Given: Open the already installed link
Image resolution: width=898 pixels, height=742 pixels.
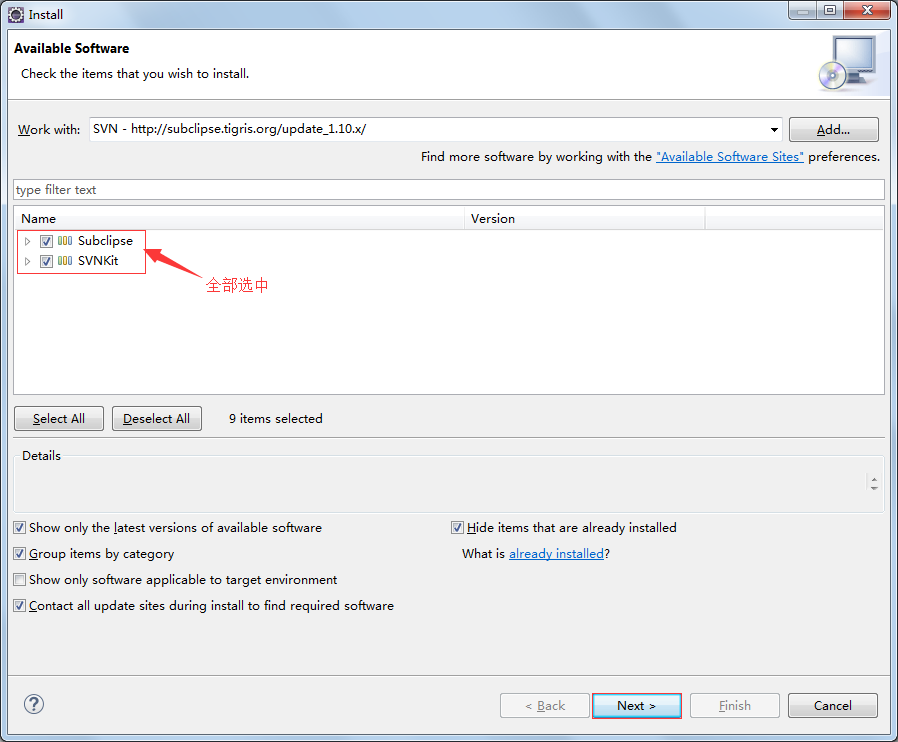Looking at the screenshot, I should pos(556,554).
